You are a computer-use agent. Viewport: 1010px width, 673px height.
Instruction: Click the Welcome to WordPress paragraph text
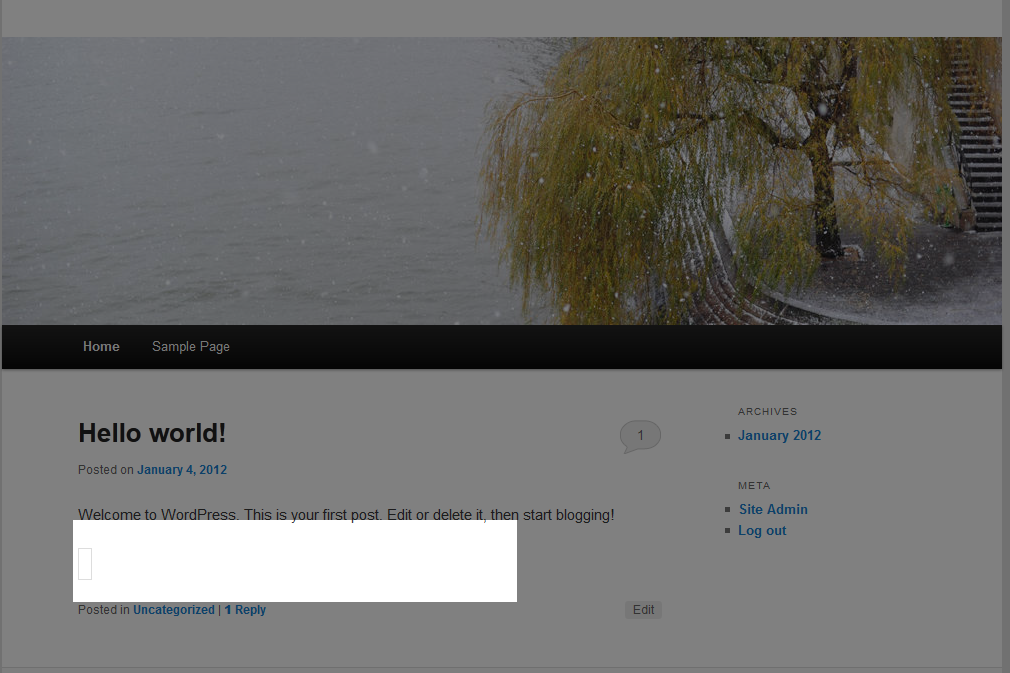[x=346, y=512]
